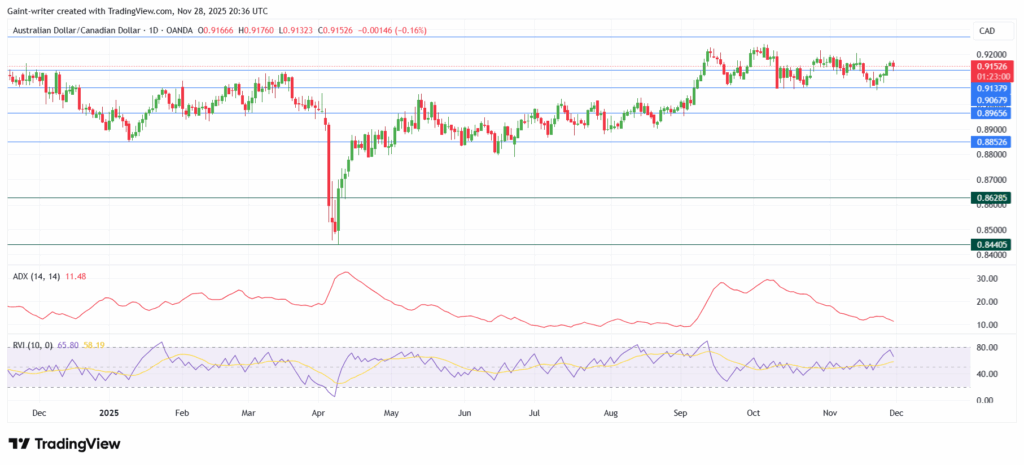Click the ADX scale value 10.00
Screen dimensions: 1024x465
click(989, 325)
